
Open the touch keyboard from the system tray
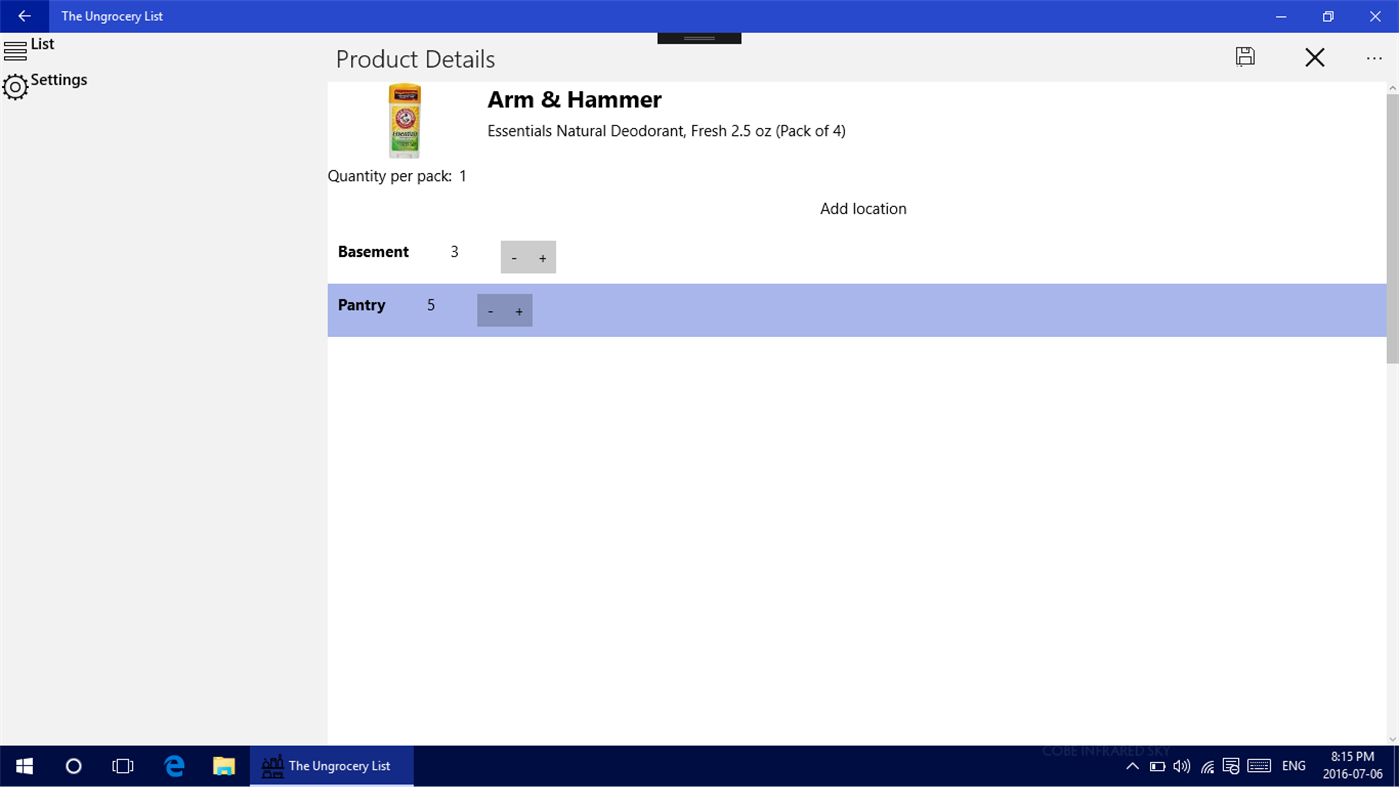pos(1259,766)
